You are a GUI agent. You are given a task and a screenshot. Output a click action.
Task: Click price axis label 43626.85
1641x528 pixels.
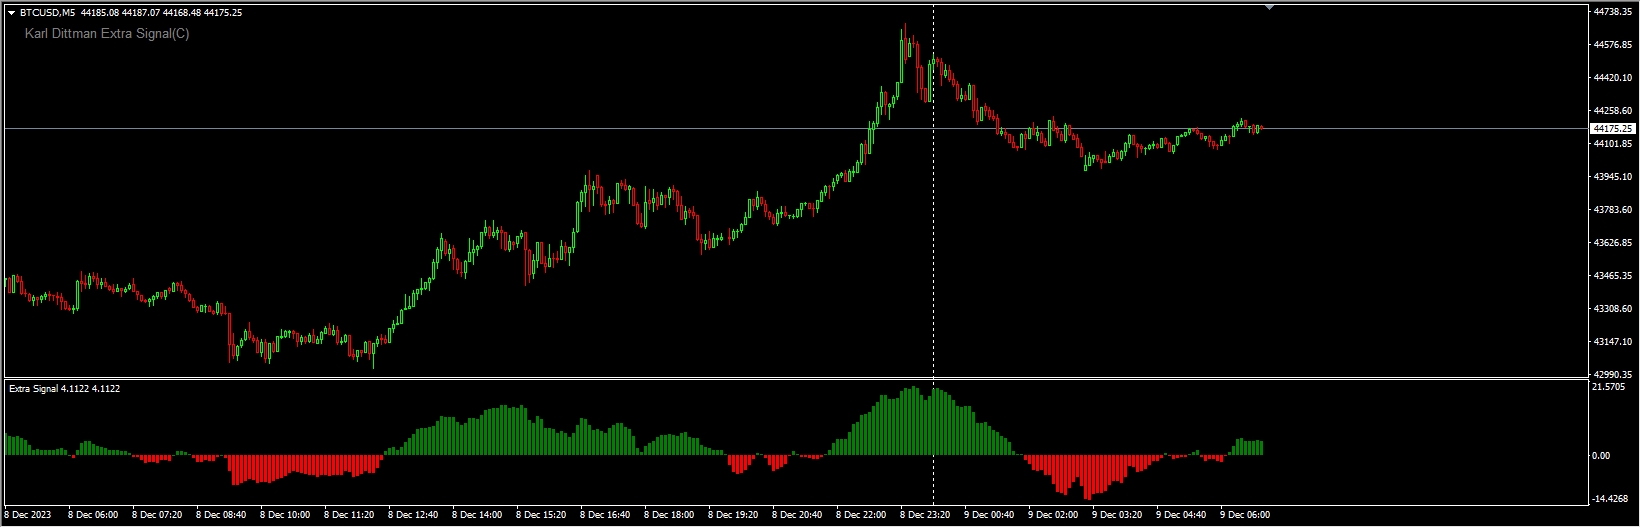pos(1612,243)
